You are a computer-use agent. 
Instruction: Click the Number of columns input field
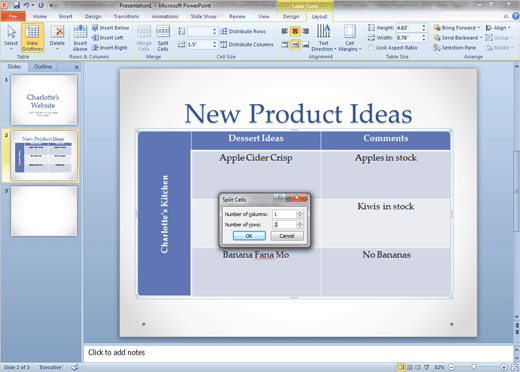(x=284, y=214)
